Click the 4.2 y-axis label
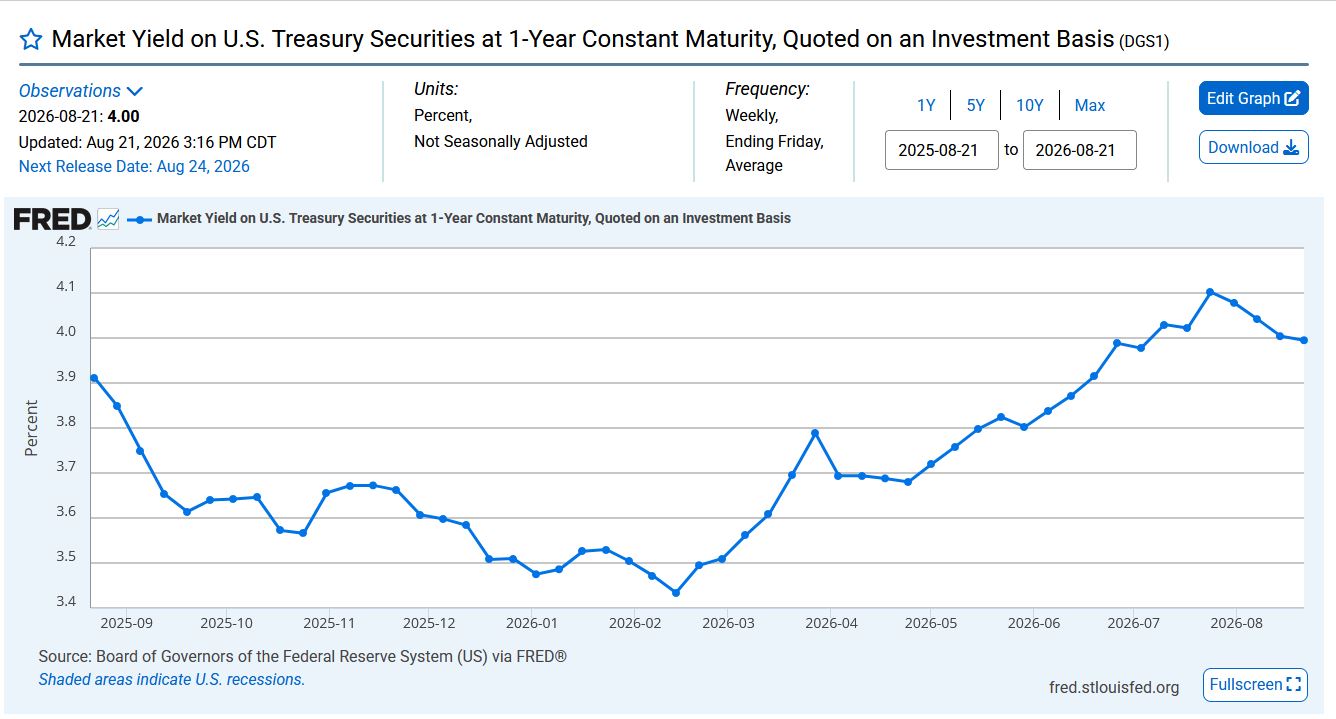This screenshot has width=1336, height=719. click(65, 241)
